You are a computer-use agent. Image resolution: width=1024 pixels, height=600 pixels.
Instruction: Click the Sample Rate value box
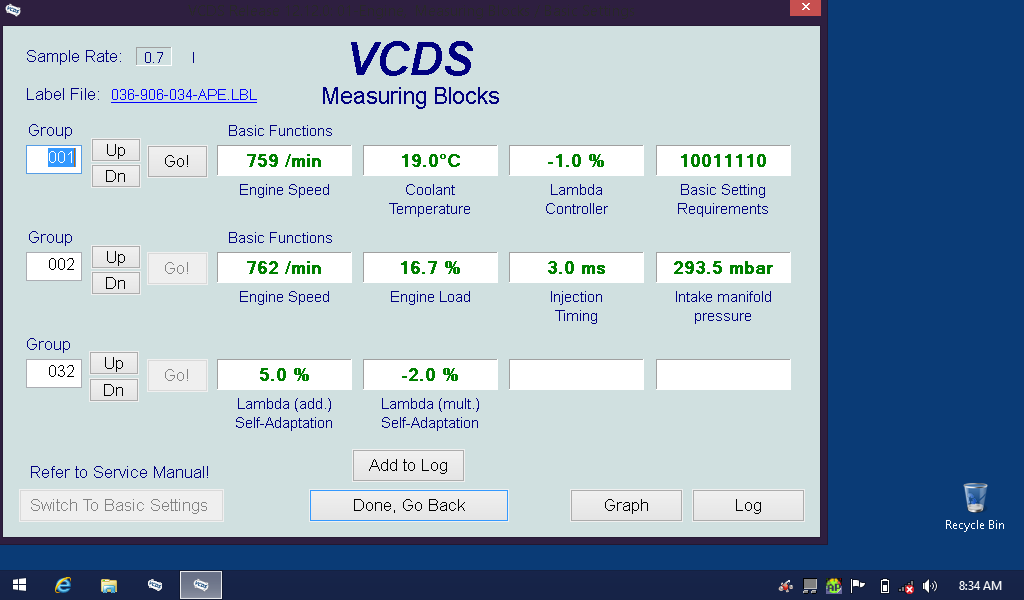(154, 57)
